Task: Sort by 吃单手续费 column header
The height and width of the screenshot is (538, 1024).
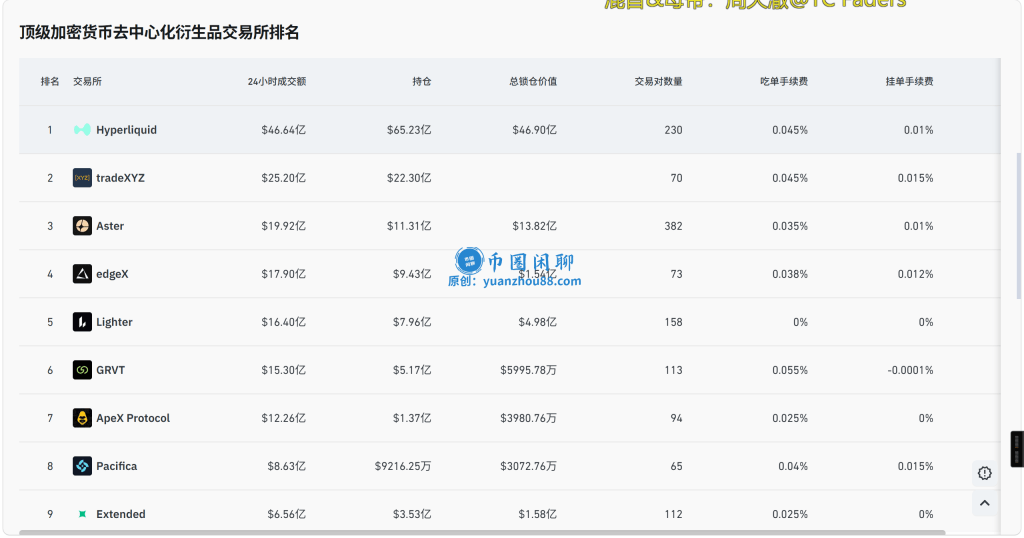Action: pos(784,82)
